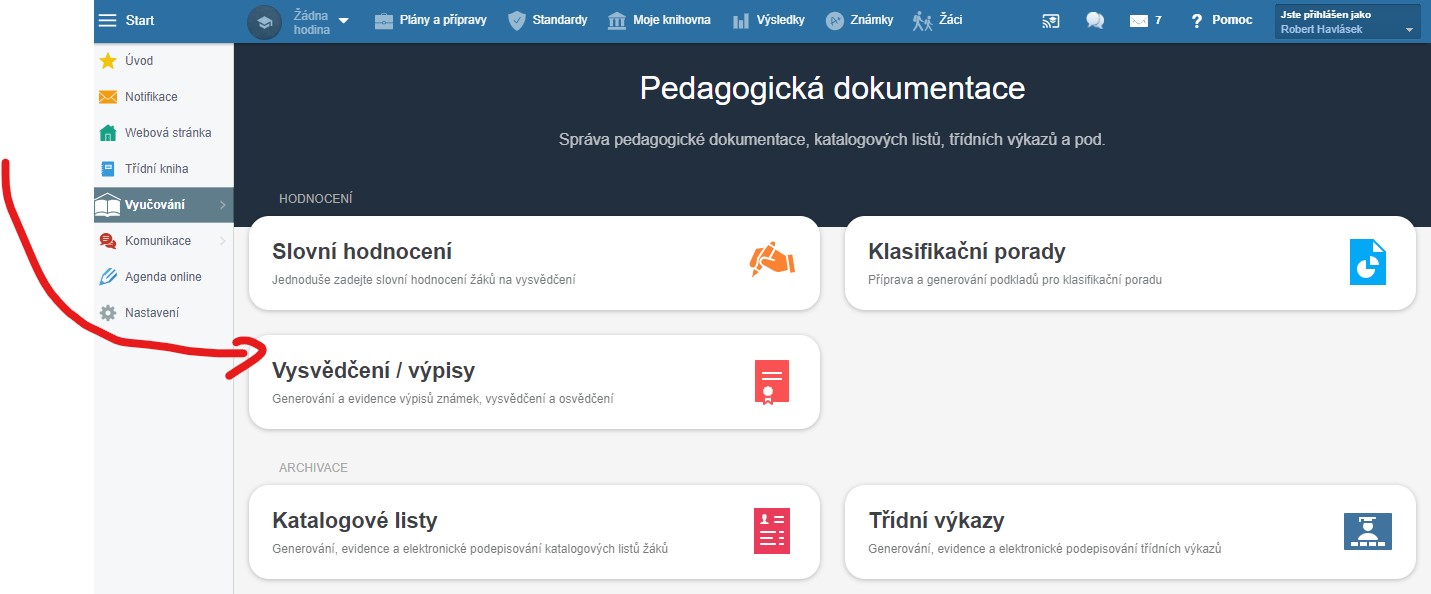Open the Třídní výkazy card
The height and width of the screenshot is (594, 1431).
(1129, 532)
